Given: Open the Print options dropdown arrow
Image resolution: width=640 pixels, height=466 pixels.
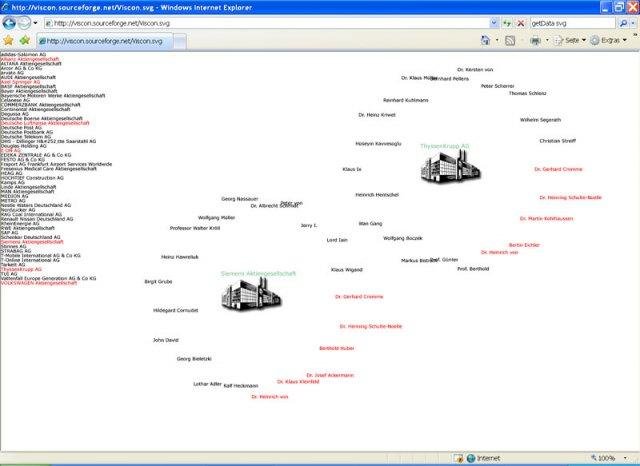Looking at the screenshot, I should pos(547,40).
